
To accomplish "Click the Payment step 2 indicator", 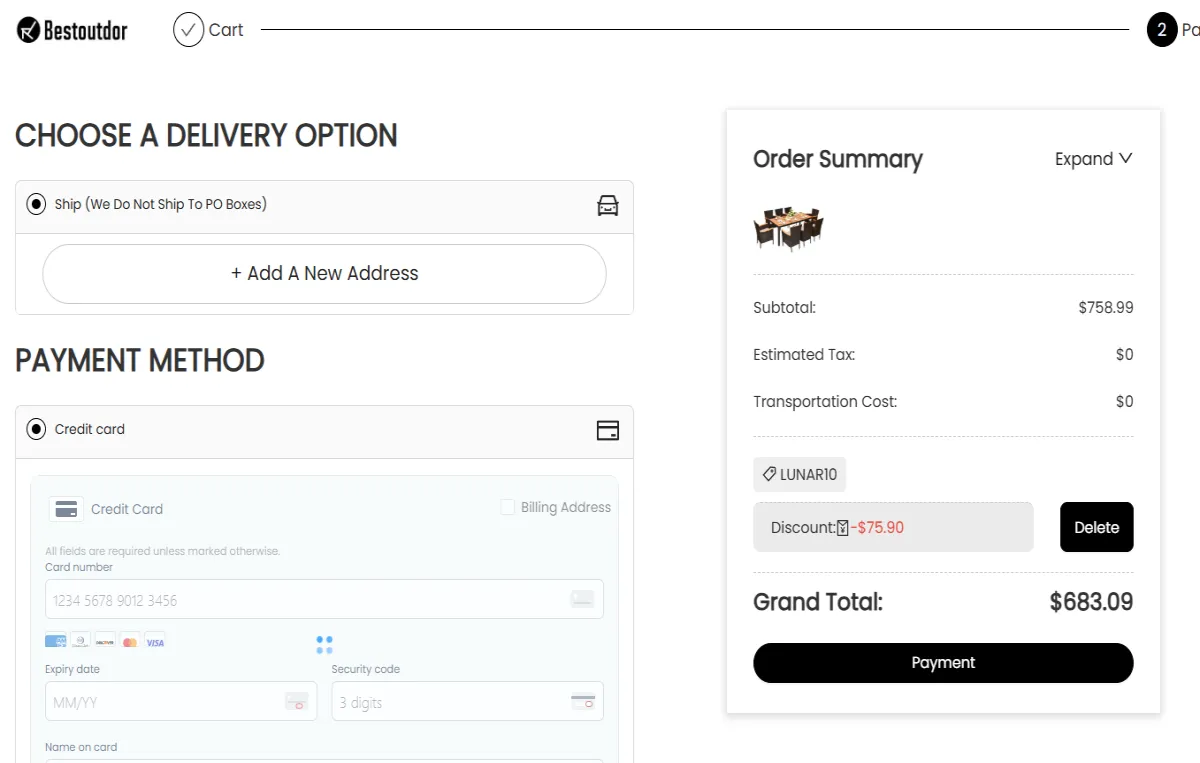I will click(1161, 30).
